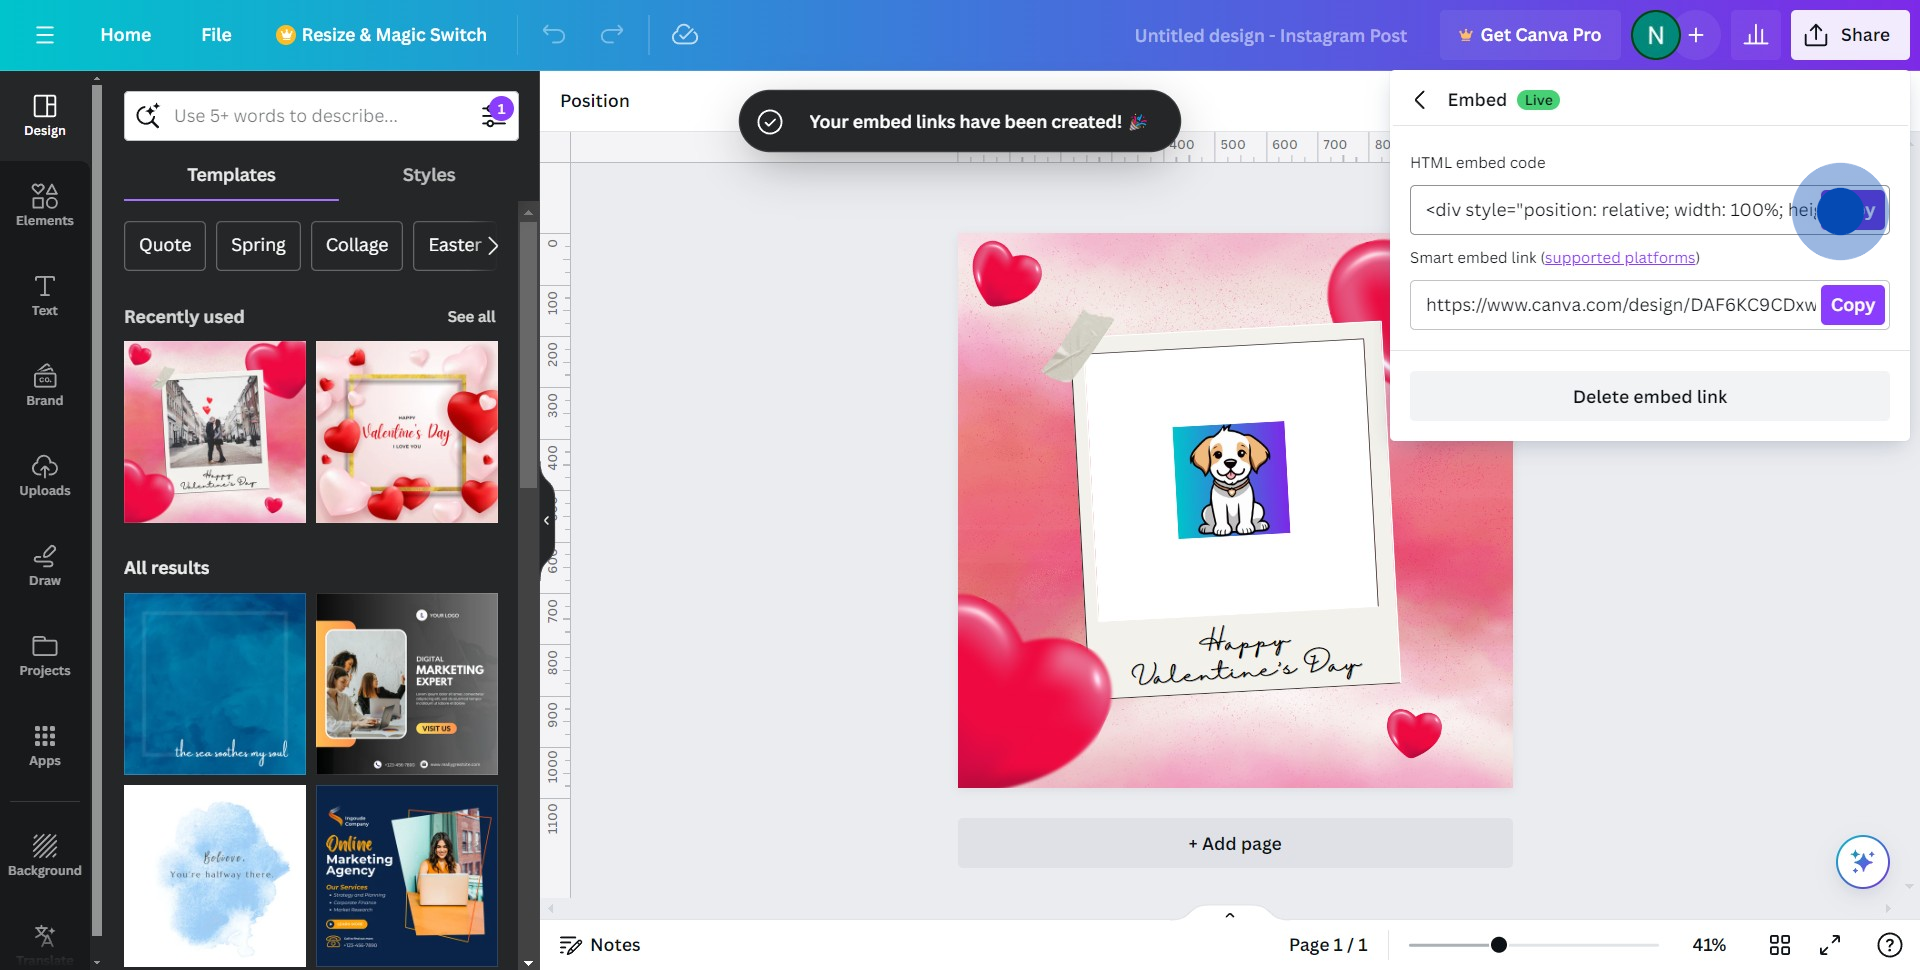
Task: Select the Valentine's Day gold frame template
Action: click(x=407, y=432)
